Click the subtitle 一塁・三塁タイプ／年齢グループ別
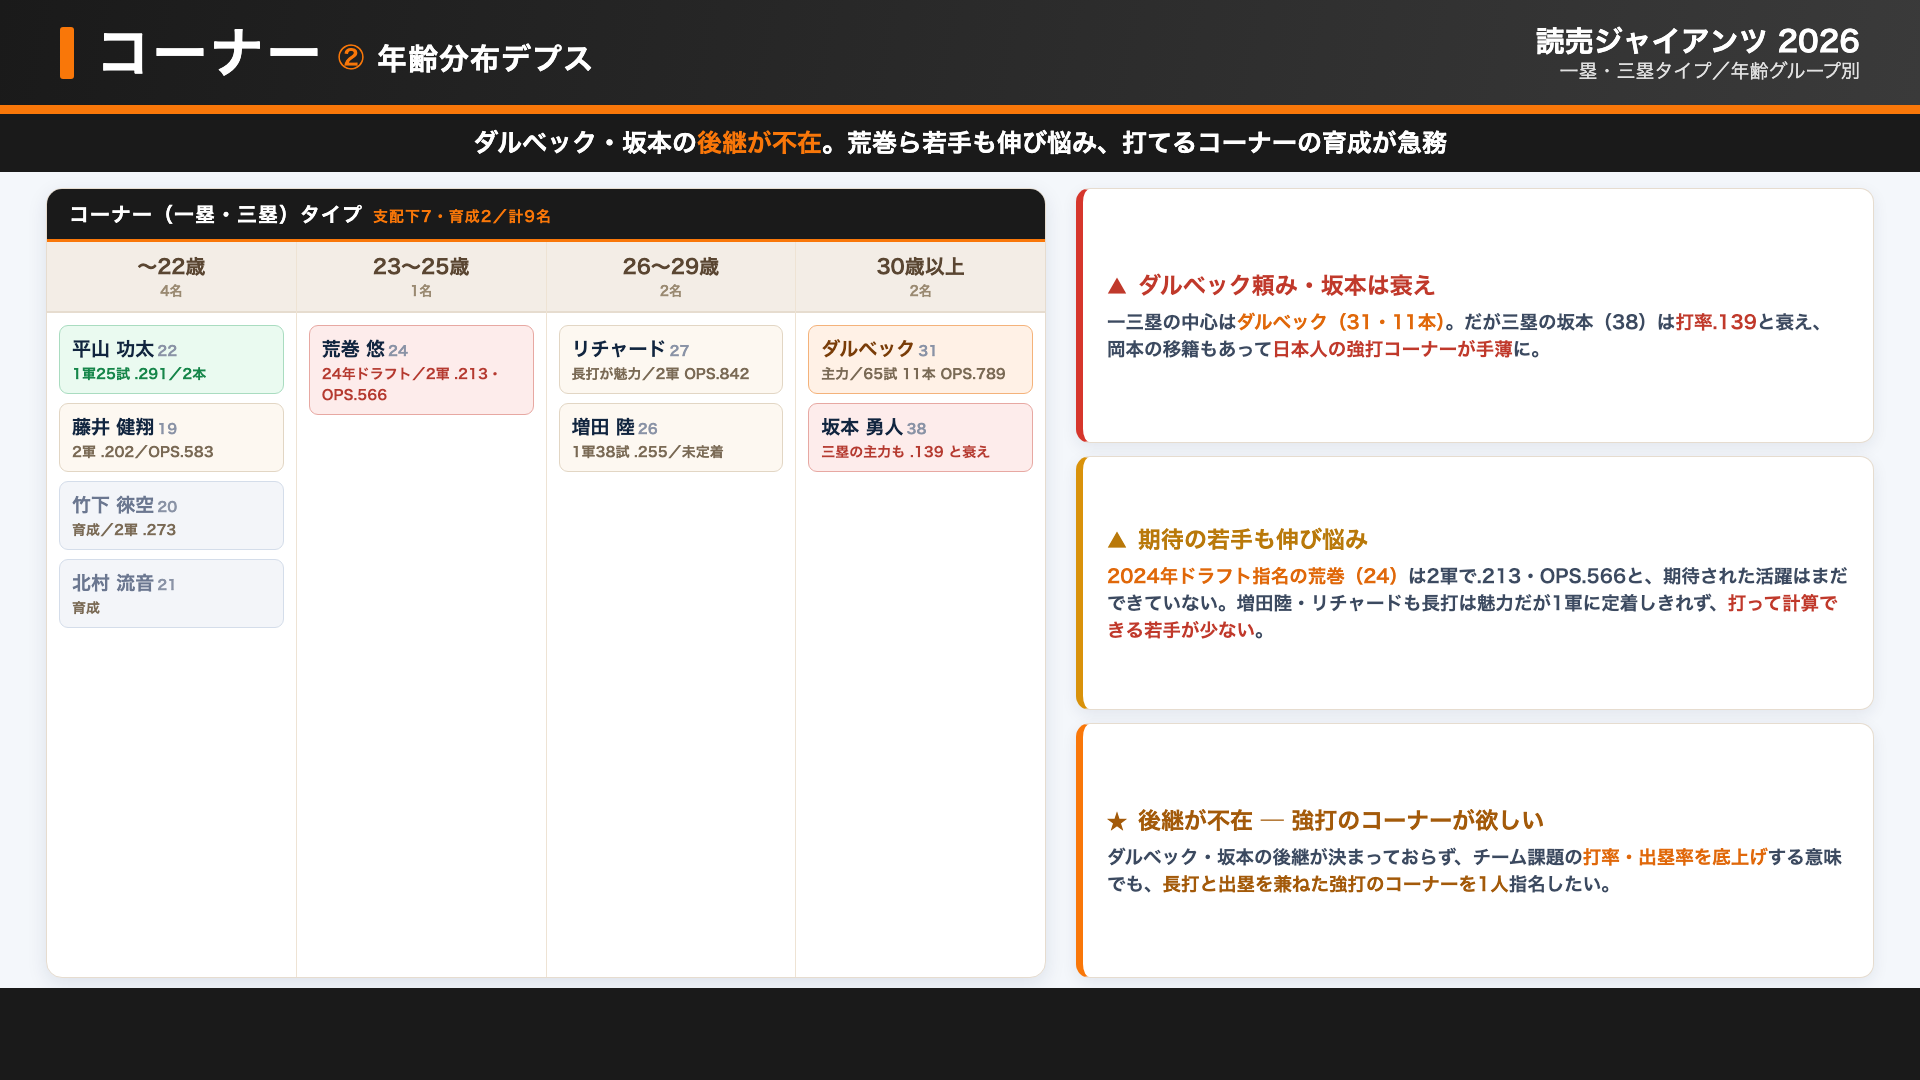The height and width of the screenshot is (1080, 1920). pyautogui.click(x=1709, y=71)
